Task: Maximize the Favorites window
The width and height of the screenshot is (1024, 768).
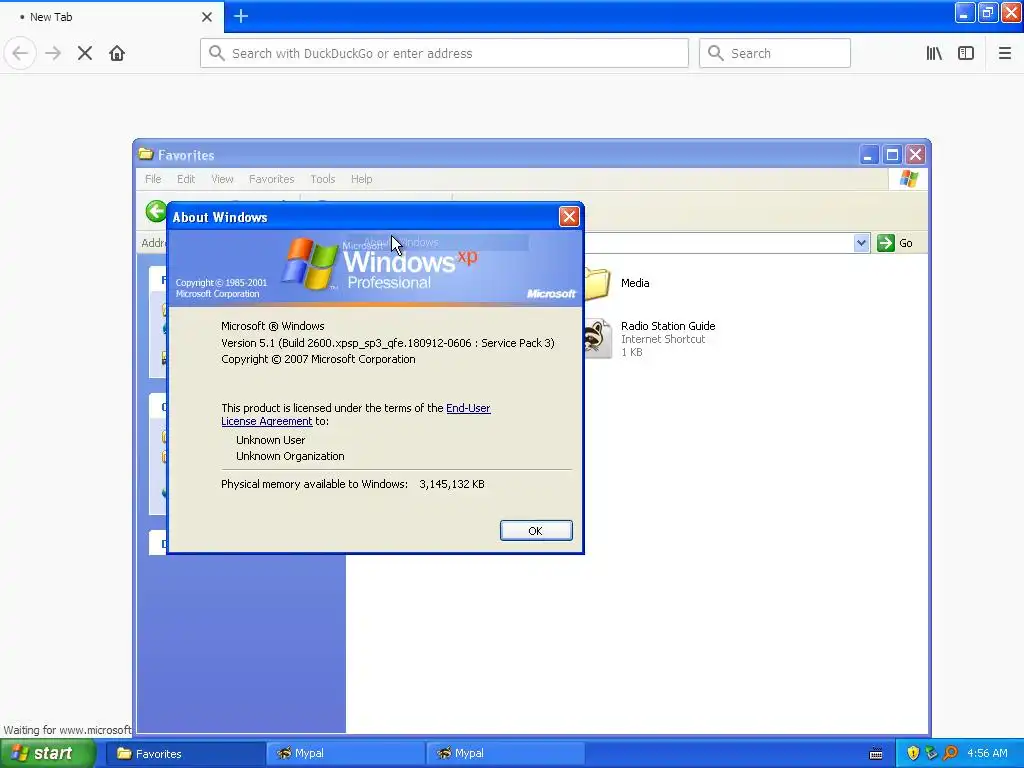Action: (892, 155)
